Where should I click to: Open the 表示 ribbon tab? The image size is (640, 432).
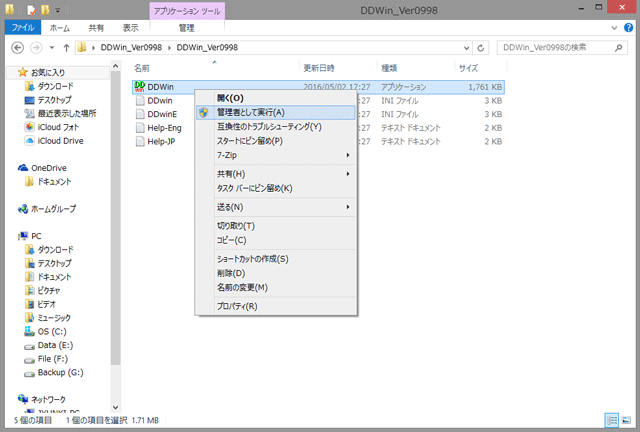131,28
